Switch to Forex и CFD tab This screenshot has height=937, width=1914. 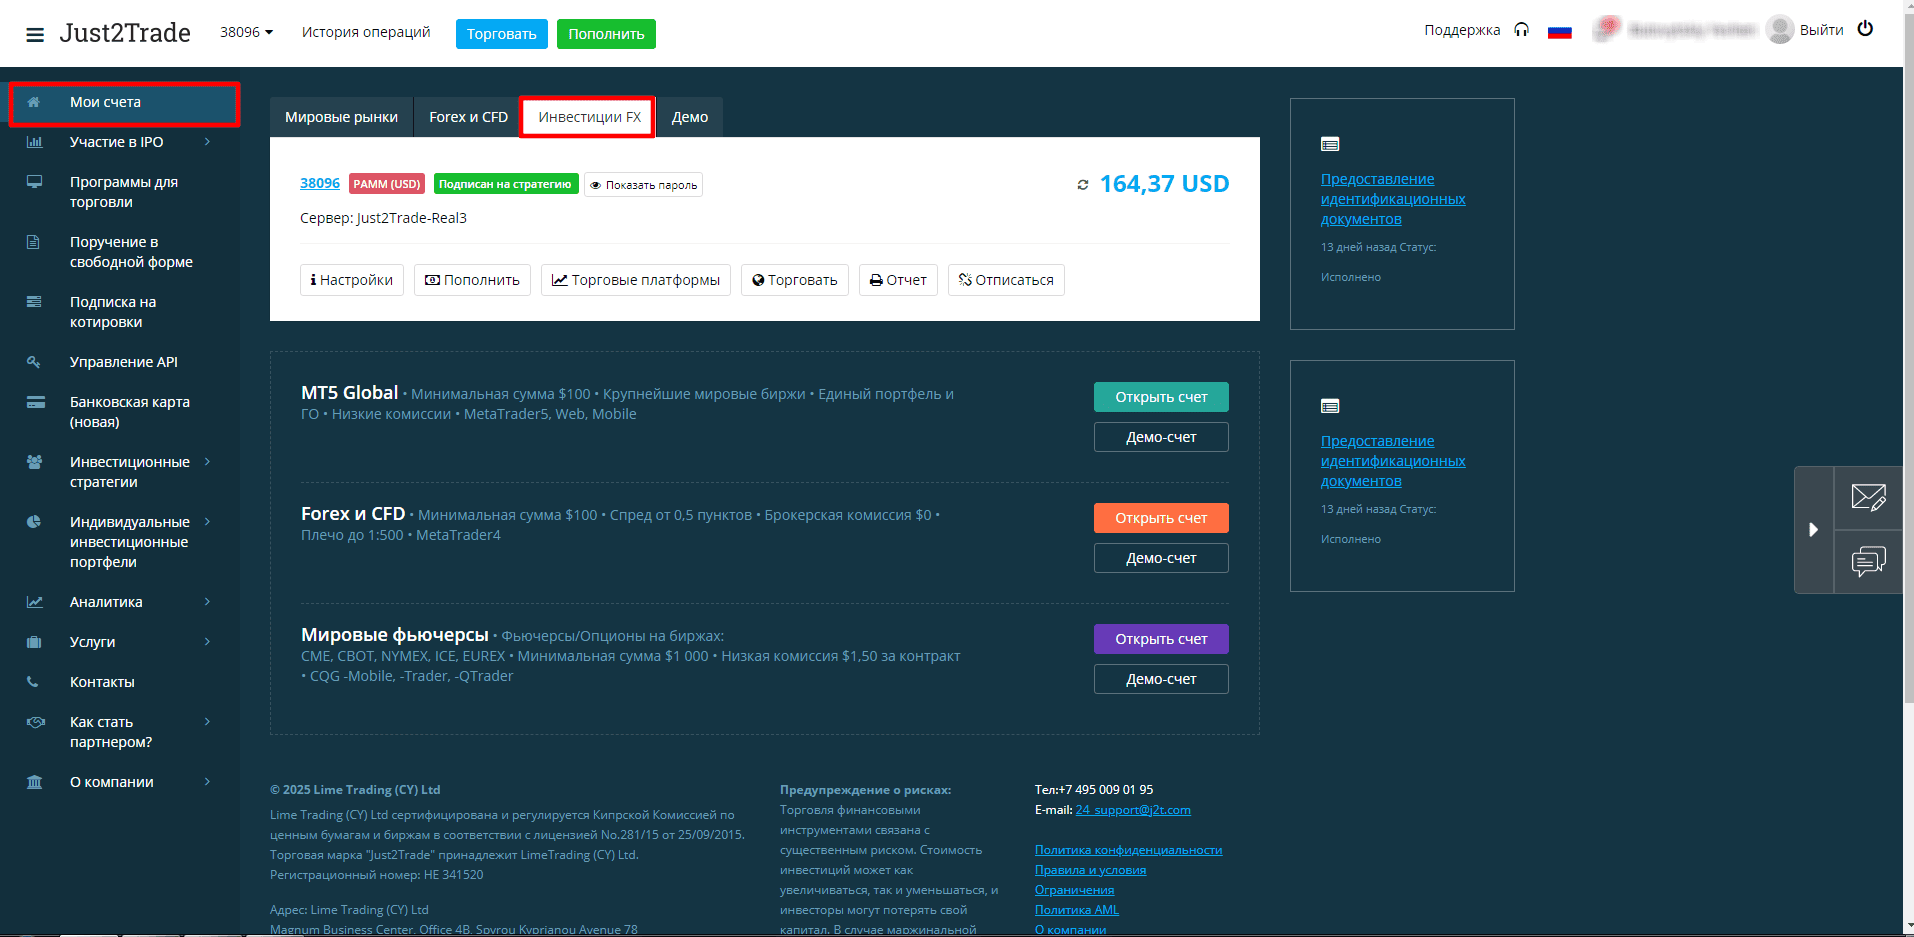468,117
